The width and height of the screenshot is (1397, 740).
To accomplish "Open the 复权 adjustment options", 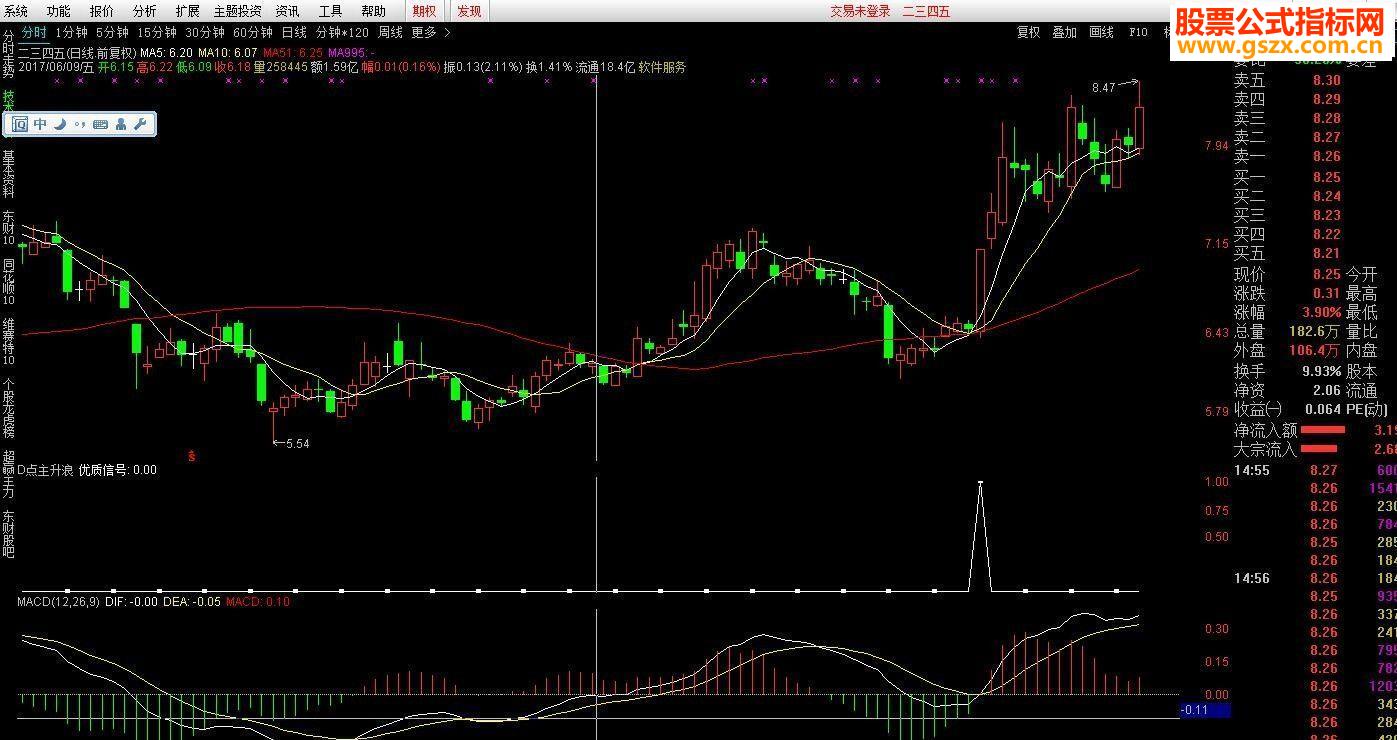I will click(1029, 32).
